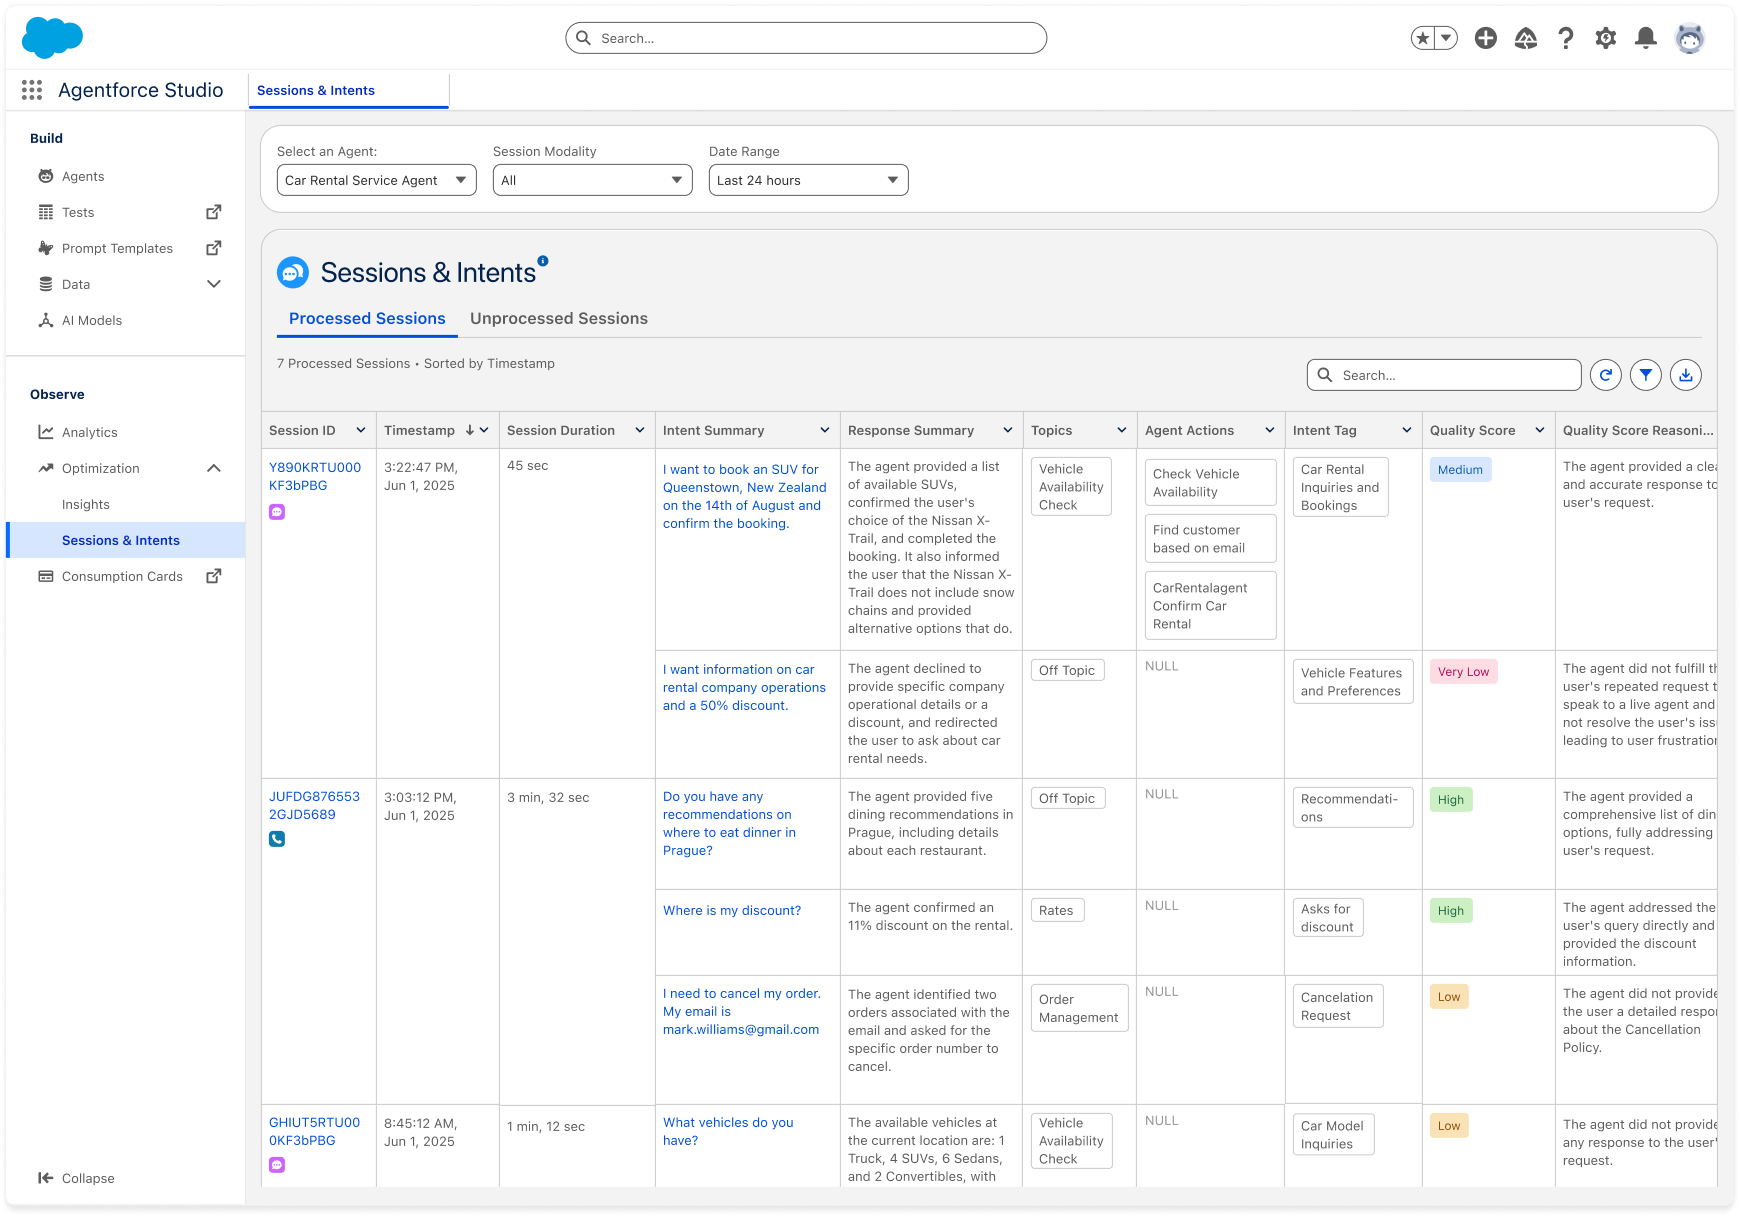Open the table filter icon
The image size is (1740, 1218).
coord(1646,375)
